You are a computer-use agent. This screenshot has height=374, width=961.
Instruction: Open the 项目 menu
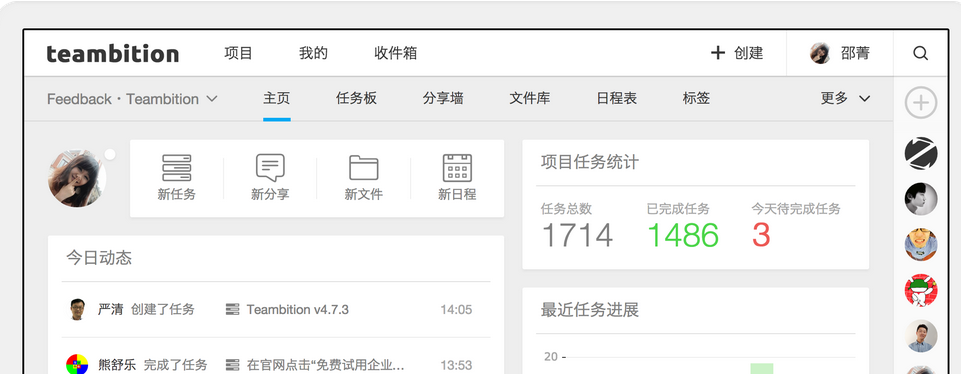238,53
